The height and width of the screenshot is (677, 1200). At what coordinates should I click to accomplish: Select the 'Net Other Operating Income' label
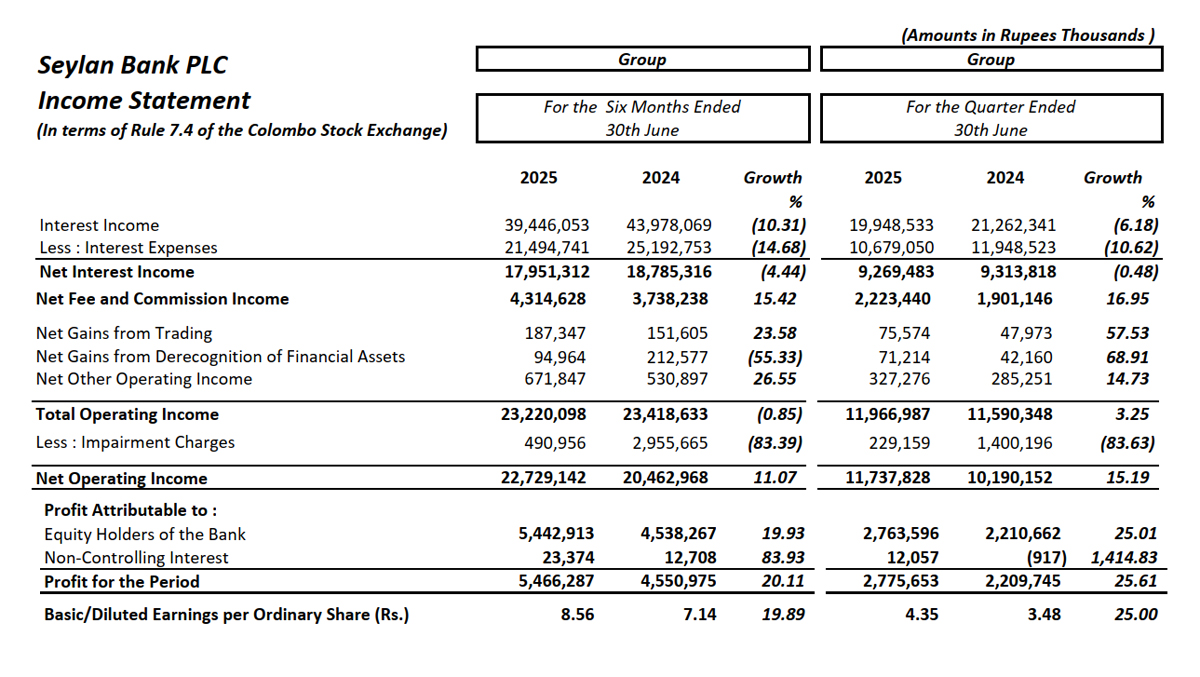(144, 379)
